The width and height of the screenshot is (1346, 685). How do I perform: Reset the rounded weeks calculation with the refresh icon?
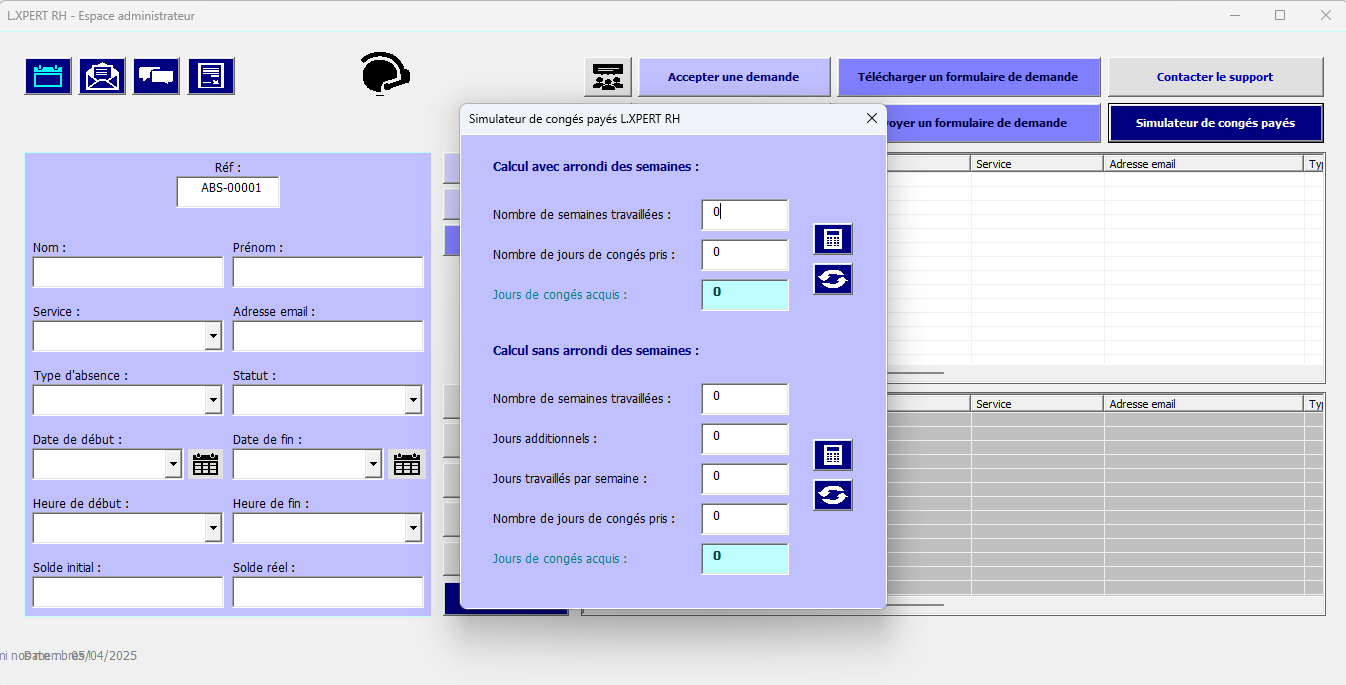coord(833,279)
